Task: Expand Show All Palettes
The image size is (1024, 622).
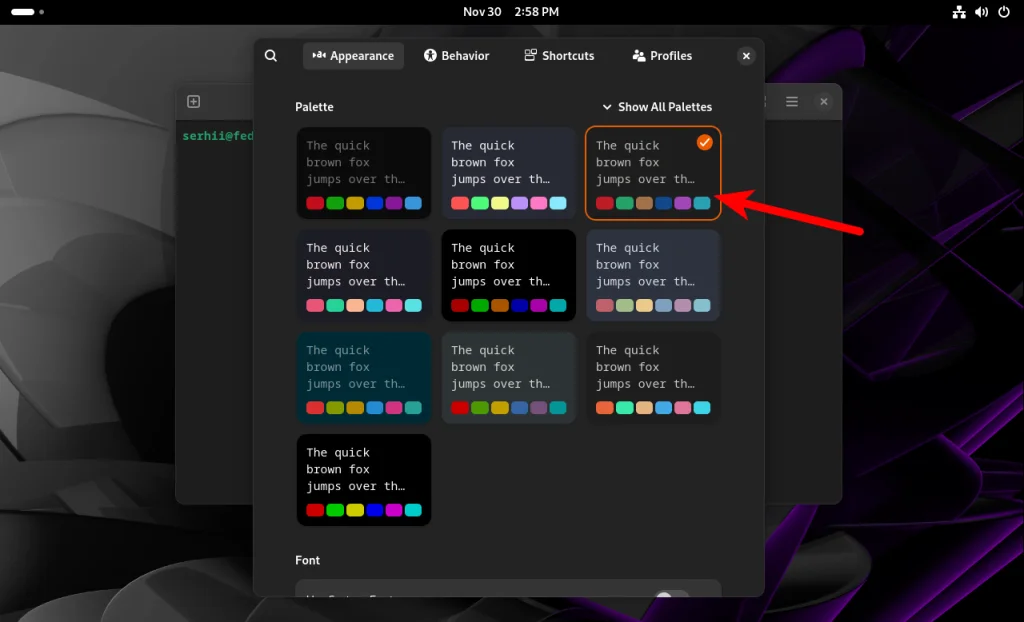Action: (656, 106)
